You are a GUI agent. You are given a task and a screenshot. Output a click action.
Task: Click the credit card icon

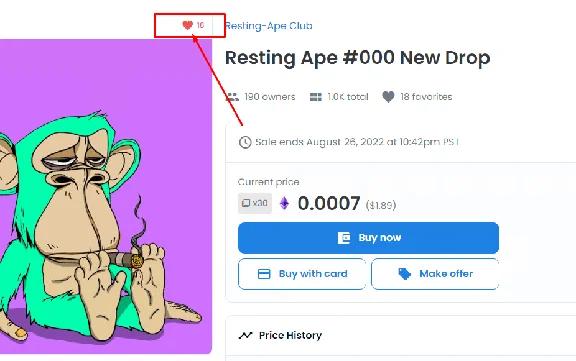[264, 274]
